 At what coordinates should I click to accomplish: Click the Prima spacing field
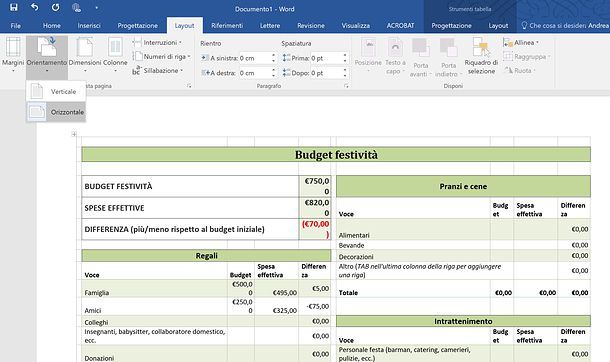pos(326,58)
